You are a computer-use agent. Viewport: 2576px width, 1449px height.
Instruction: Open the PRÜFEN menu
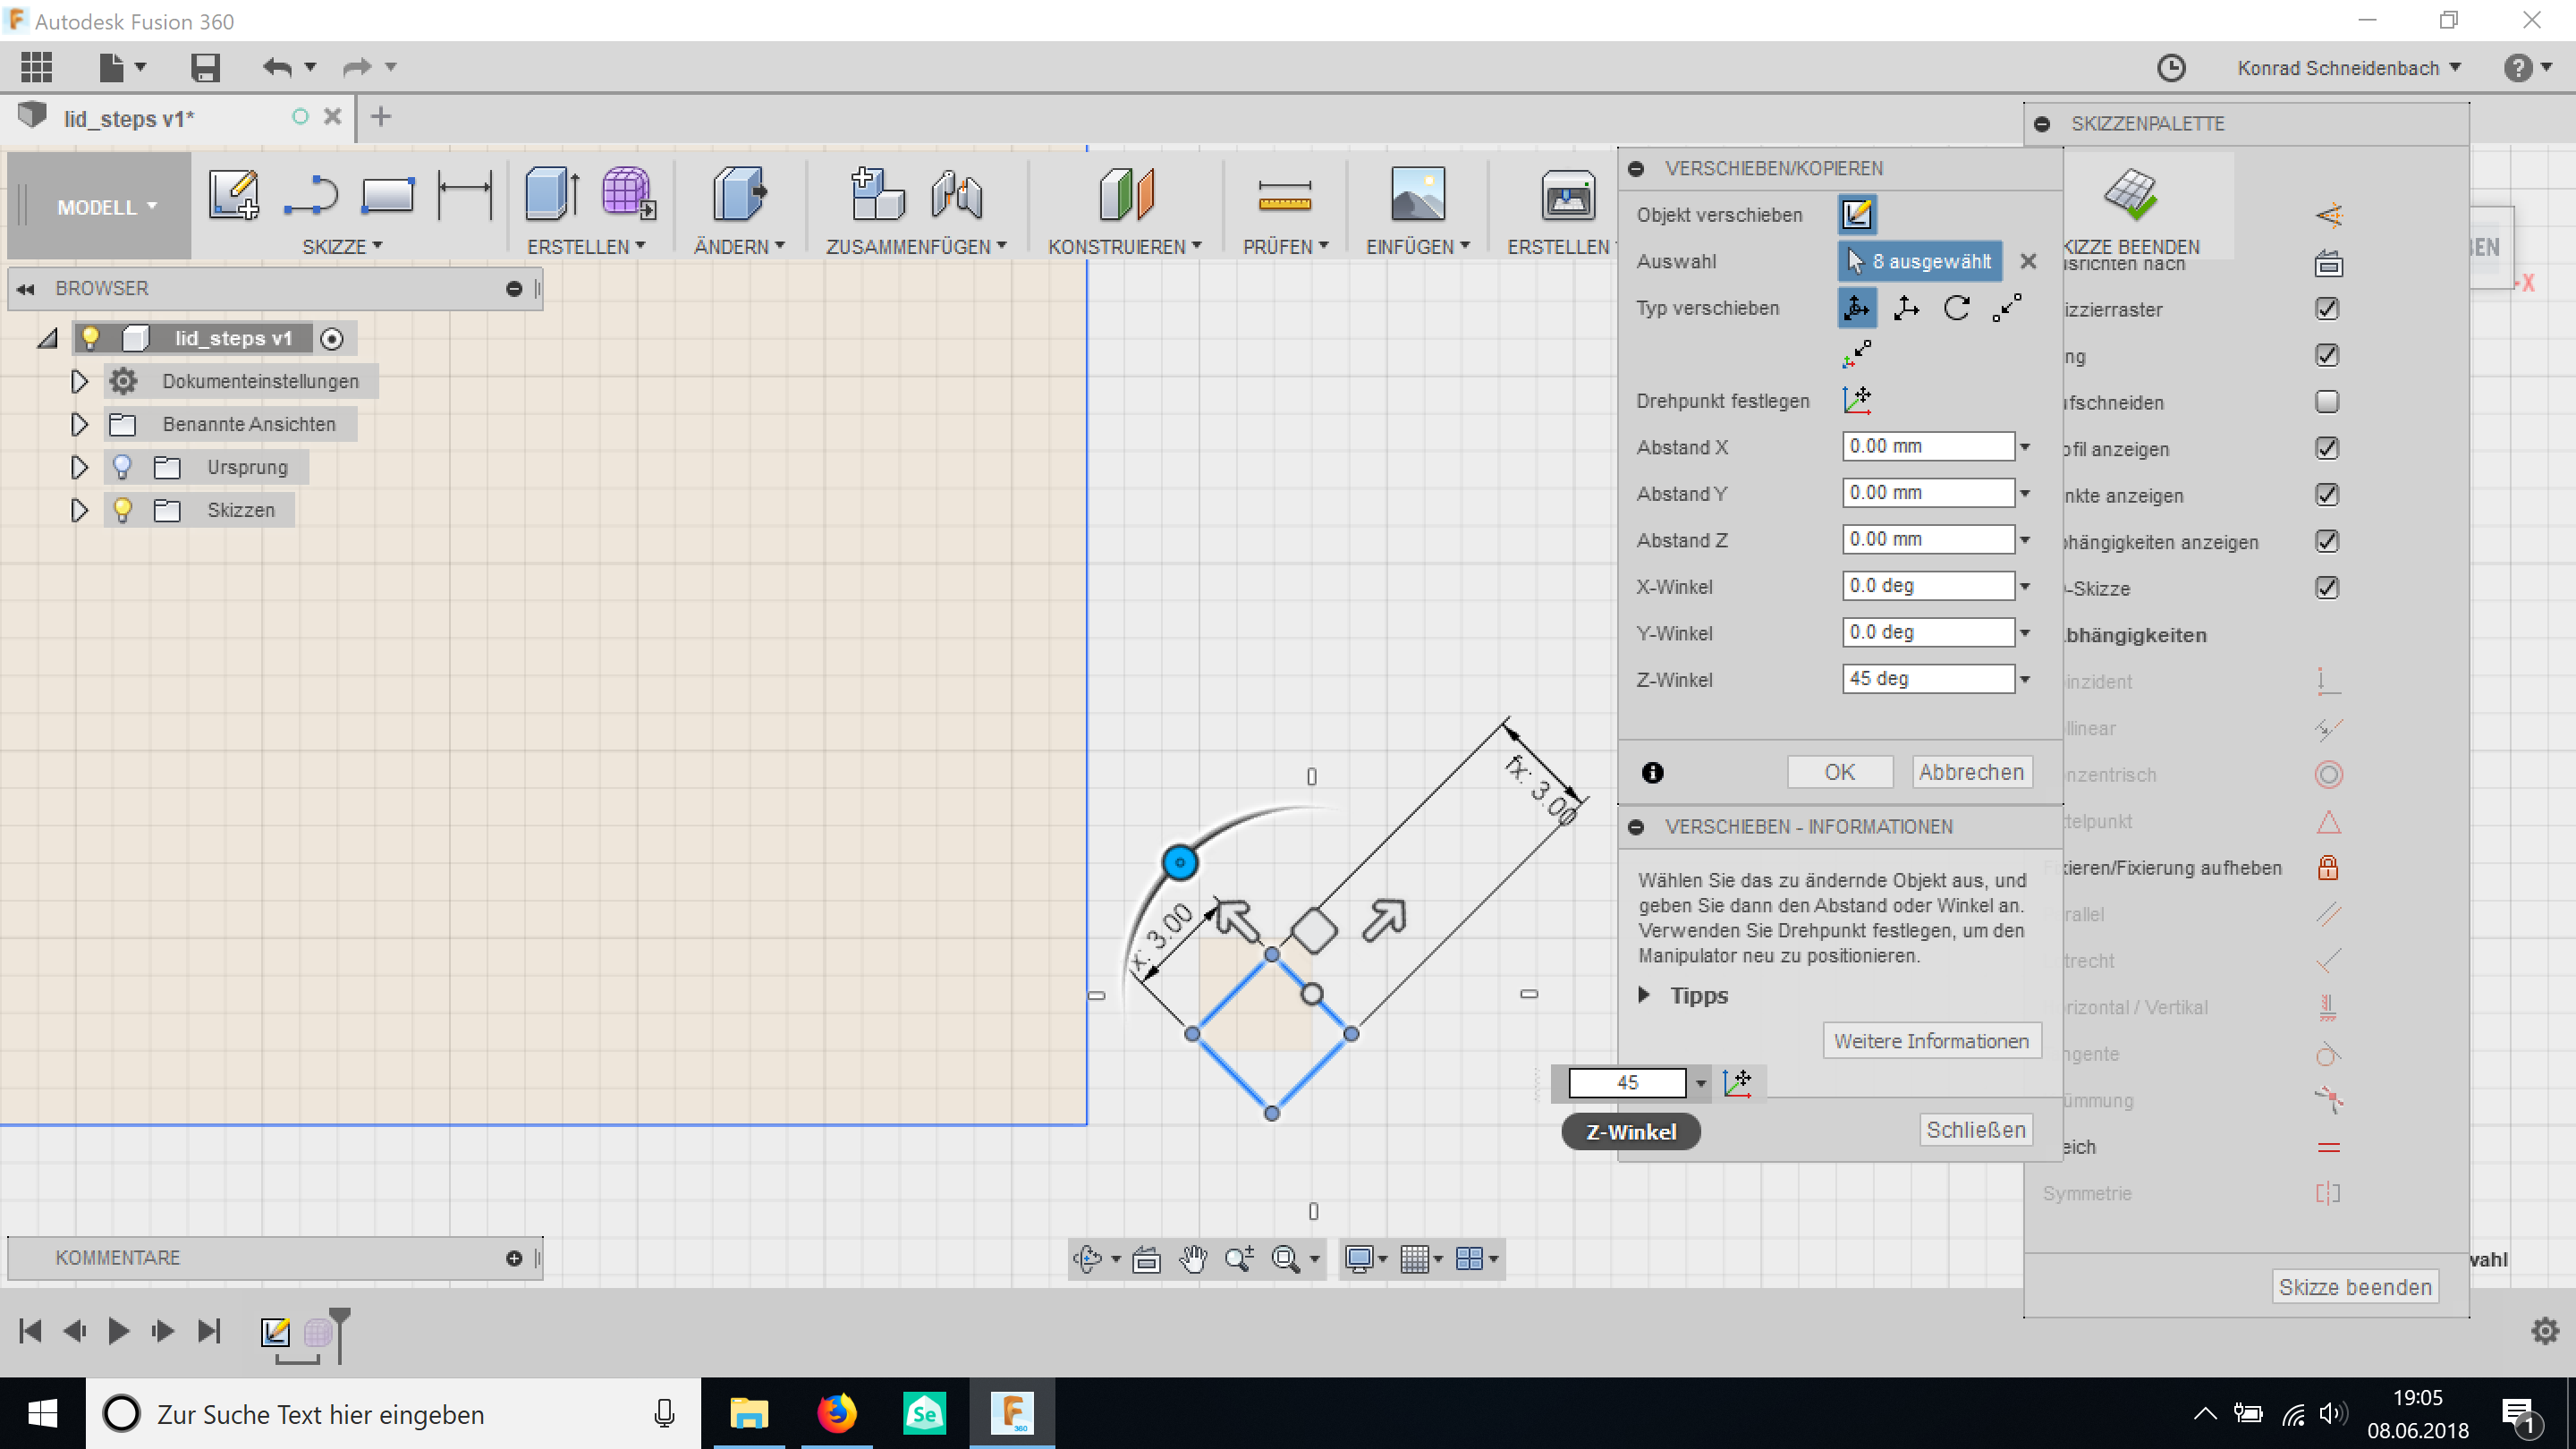(x=1285, y=246)
